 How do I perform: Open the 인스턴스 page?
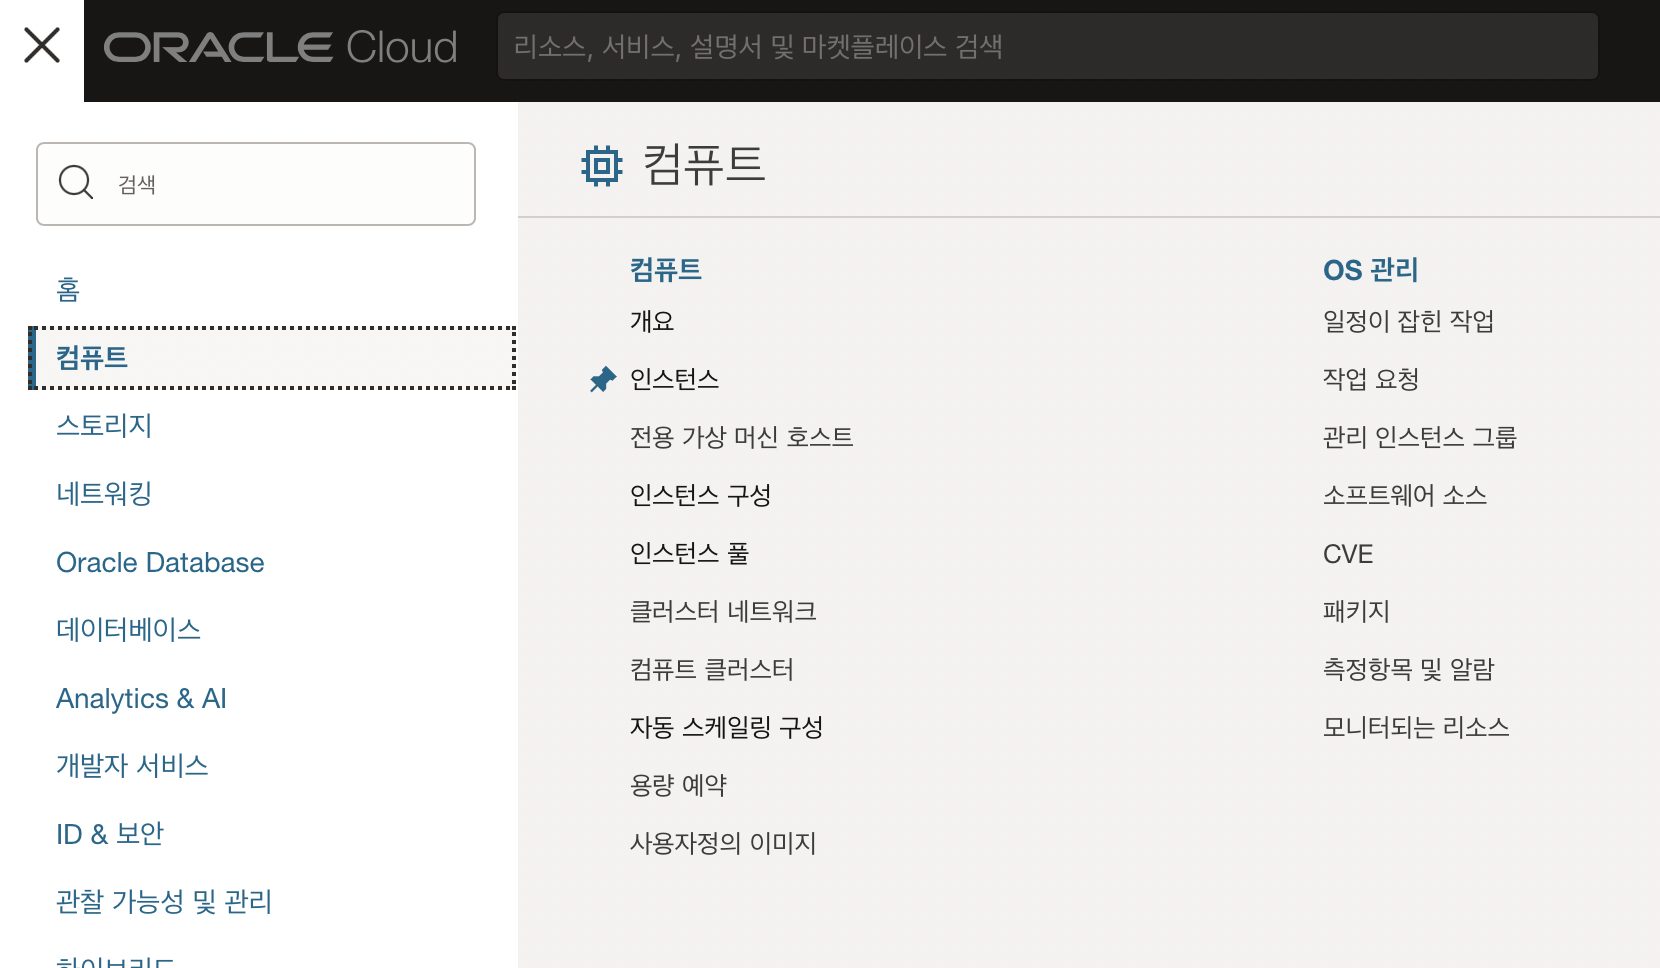pos(674,380)
